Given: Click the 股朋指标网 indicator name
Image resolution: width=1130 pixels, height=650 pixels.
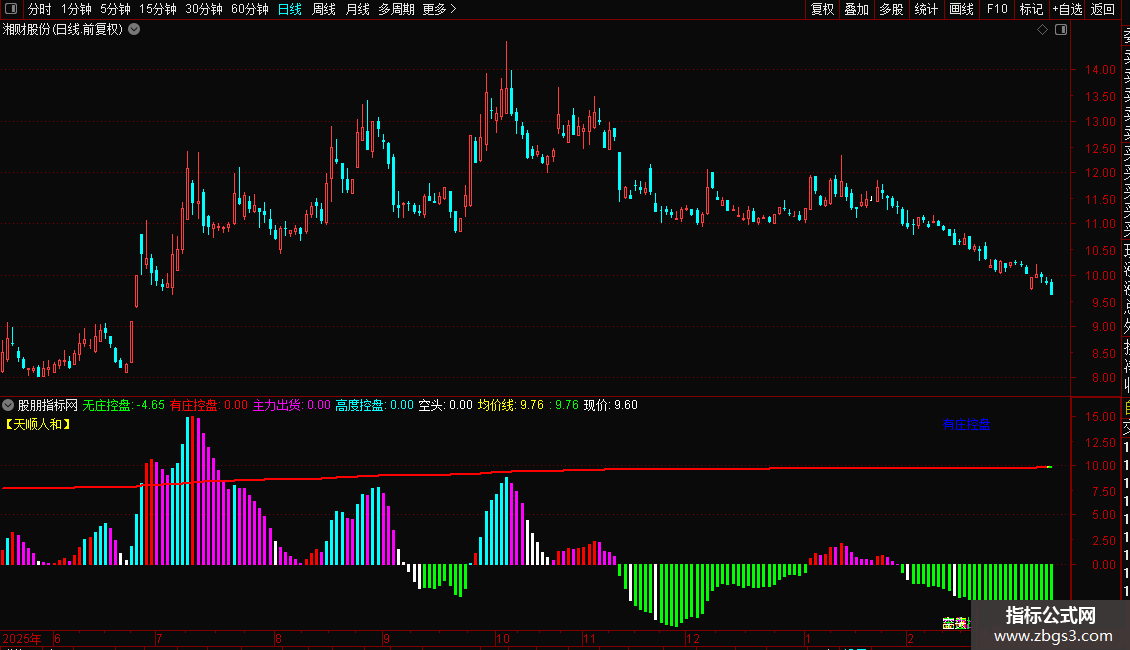Looking at the screenshot, I should point(48,405).
